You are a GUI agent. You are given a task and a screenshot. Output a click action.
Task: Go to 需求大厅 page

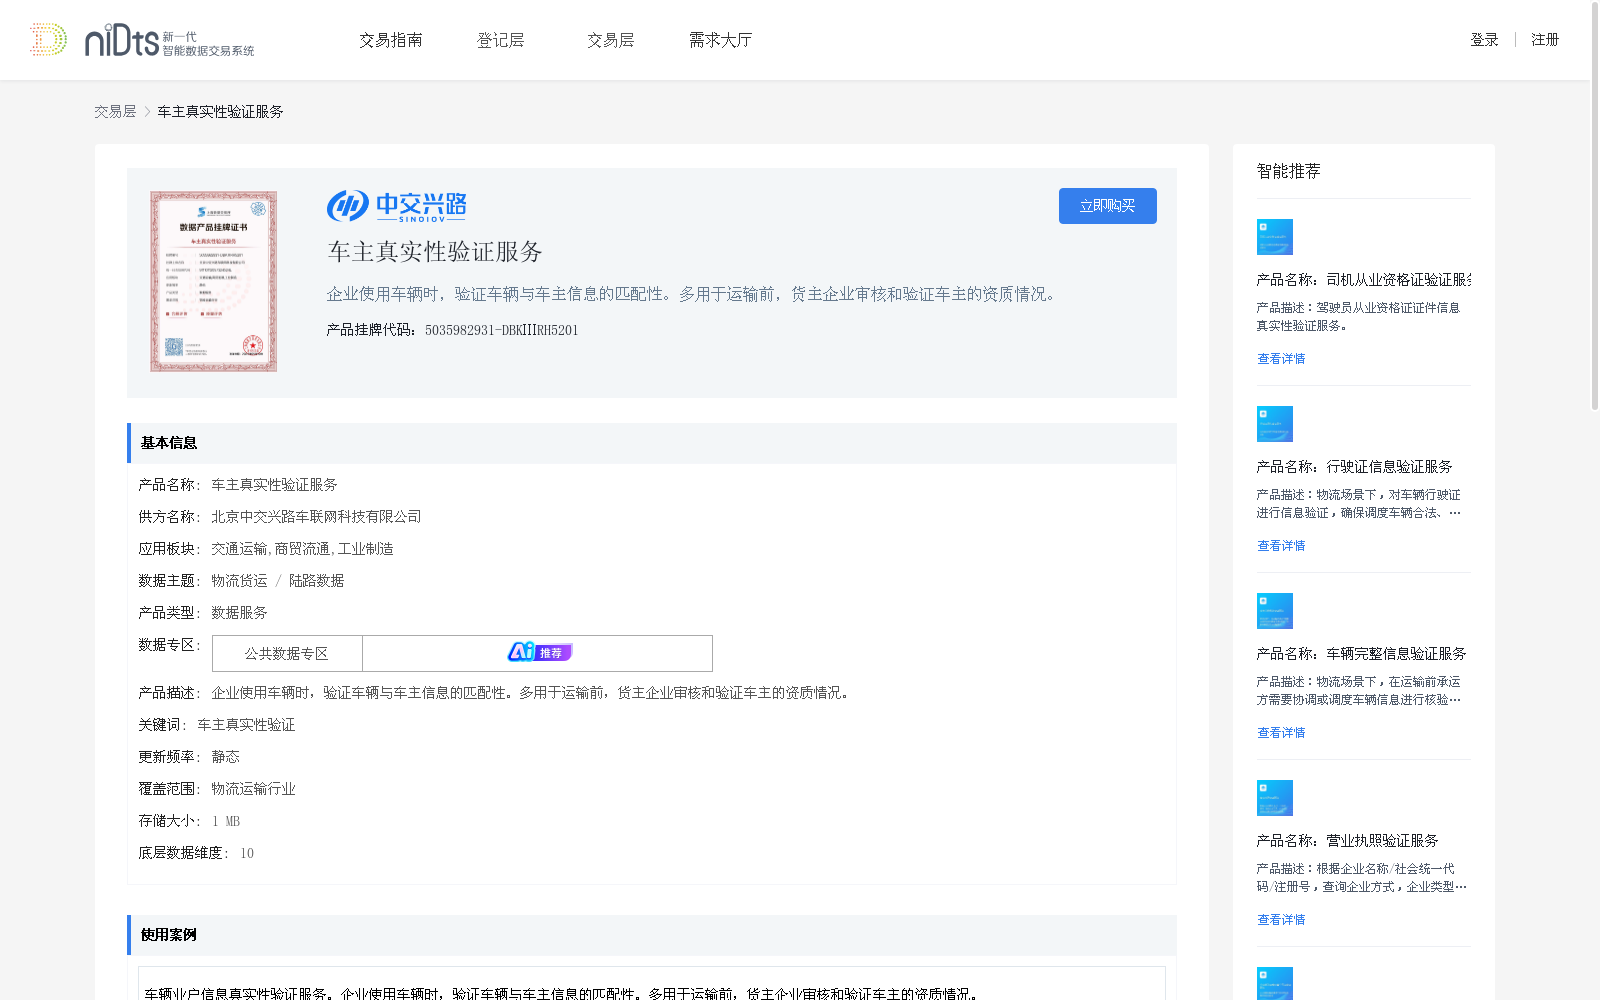(x=720, y=40)
